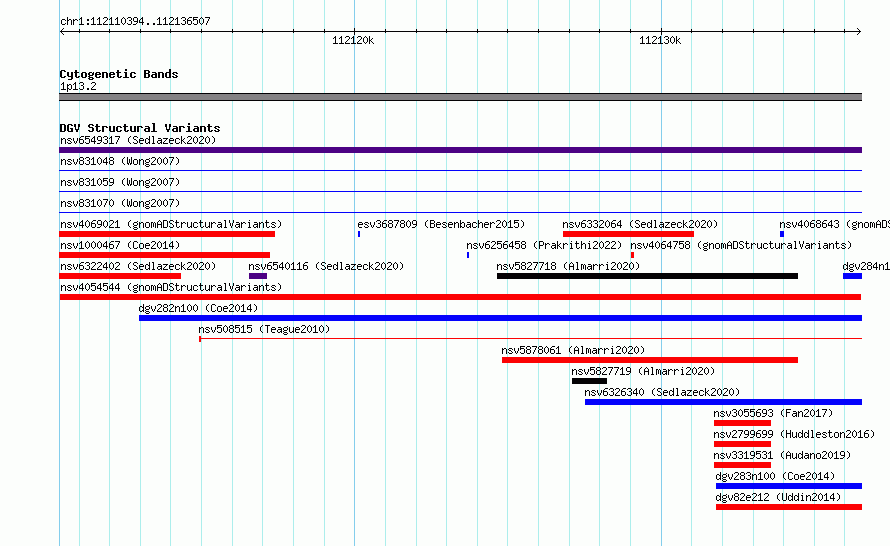Click the DGV Structural Variants track title

pyautogui.click(x=140, y=128)
